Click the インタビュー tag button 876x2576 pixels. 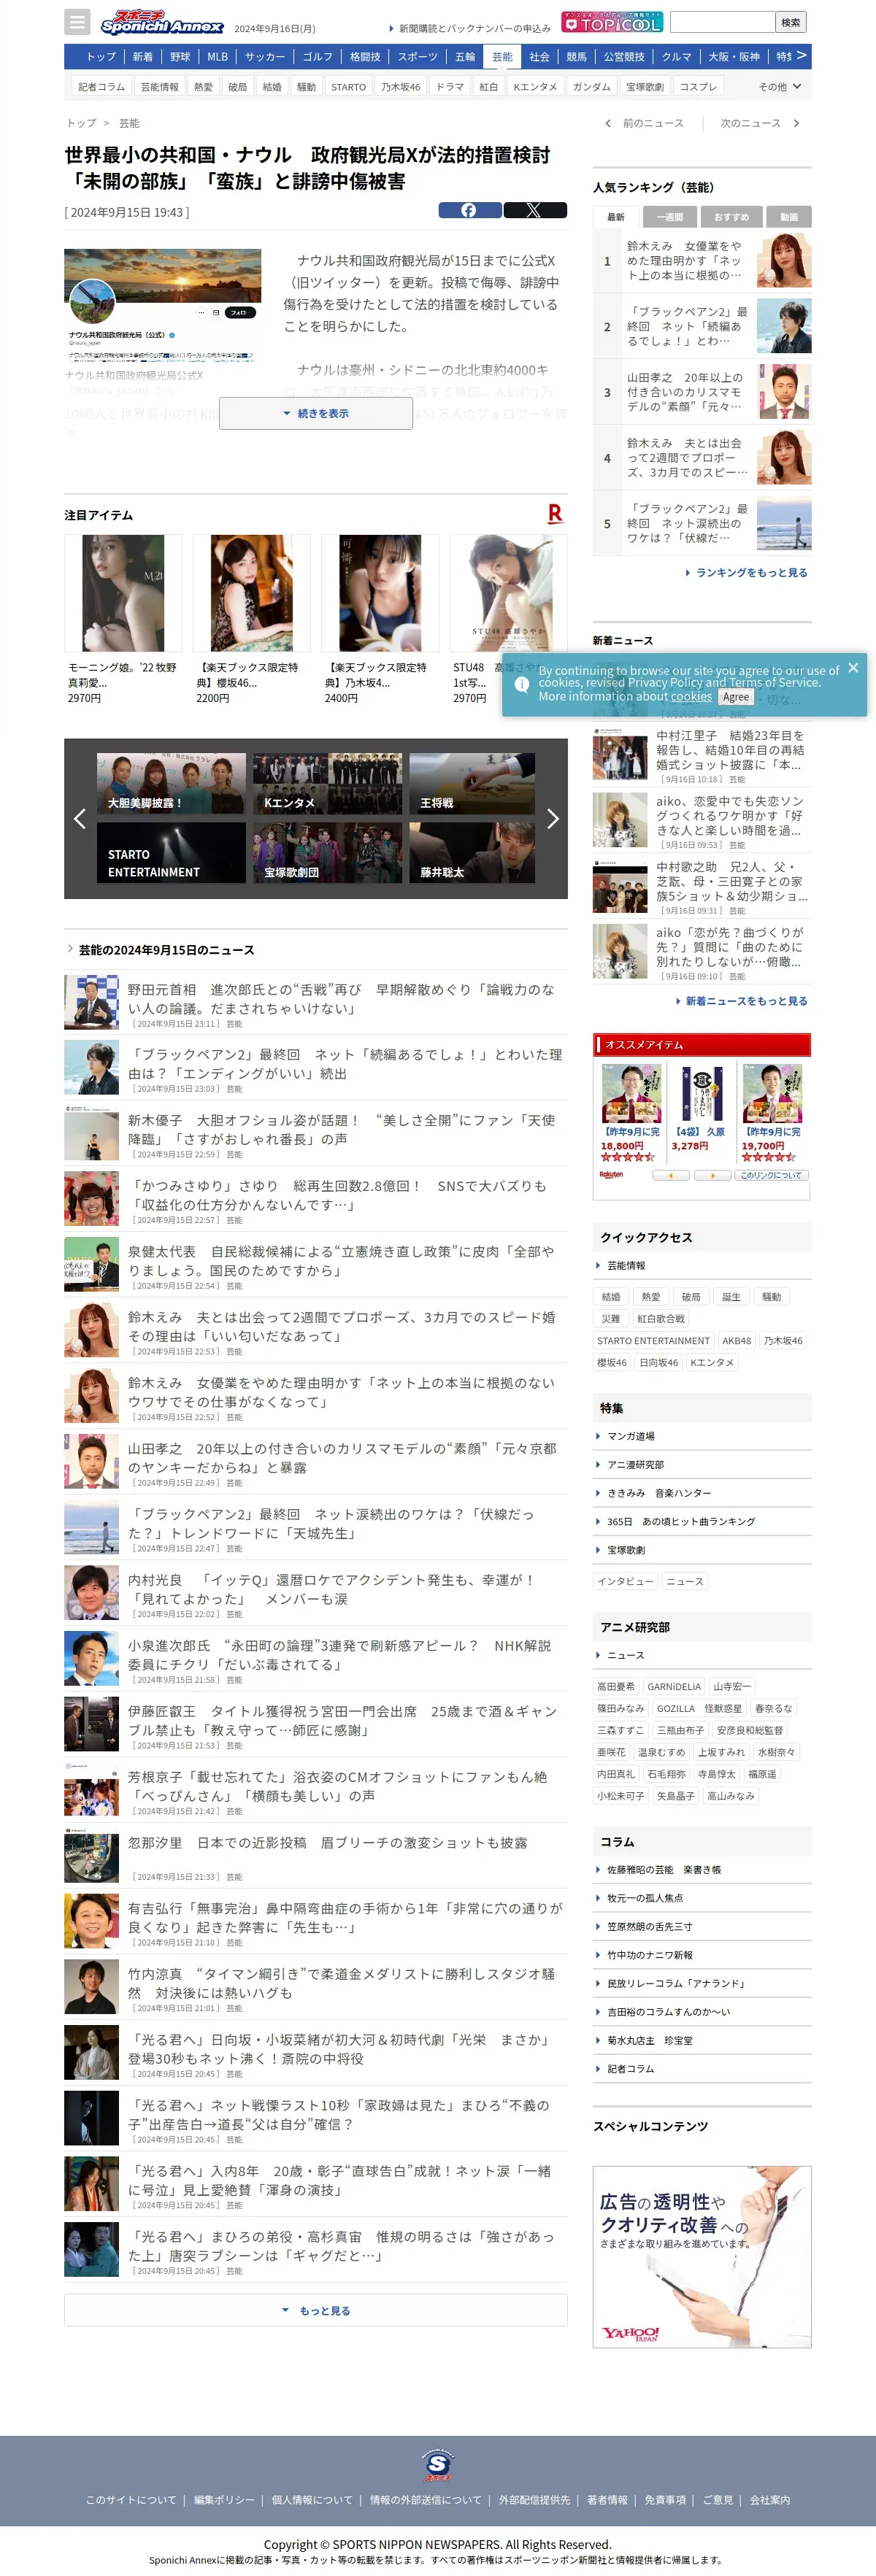(x=625, y=1581)
